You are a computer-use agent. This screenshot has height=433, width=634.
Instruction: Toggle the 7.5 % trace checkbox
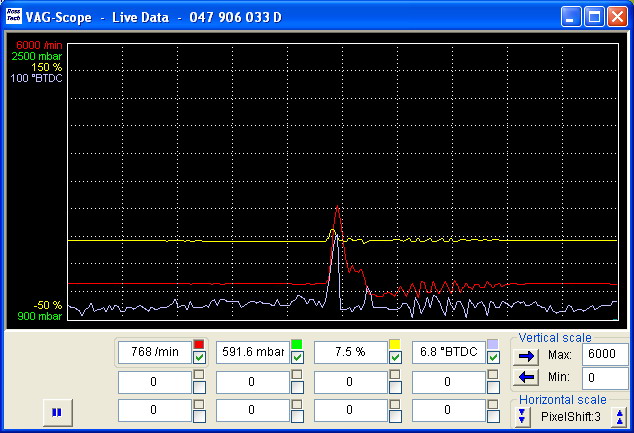395,357
